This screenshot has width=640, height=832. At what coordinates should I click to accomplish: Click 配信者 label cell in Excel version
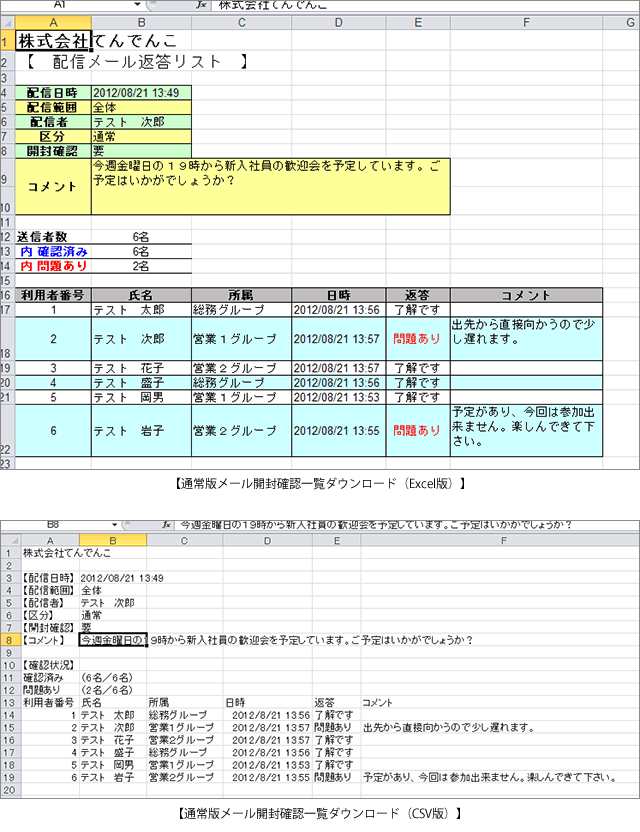[53, 122]
